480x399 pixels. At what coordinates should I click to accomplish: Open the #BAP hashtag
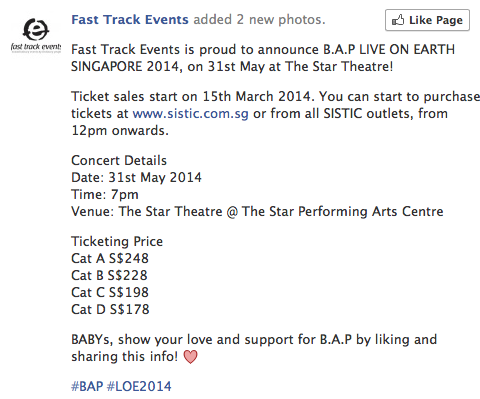[87, 386]
